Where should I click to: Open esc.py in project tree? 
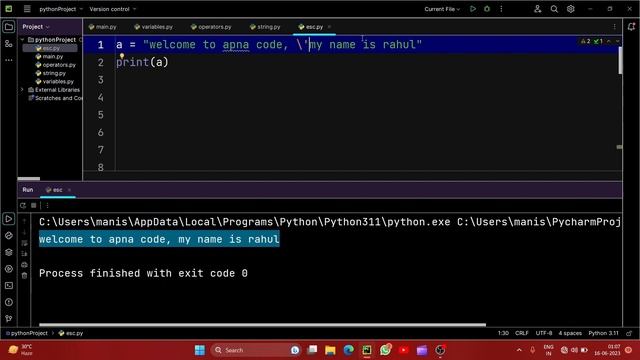[51, 48]
